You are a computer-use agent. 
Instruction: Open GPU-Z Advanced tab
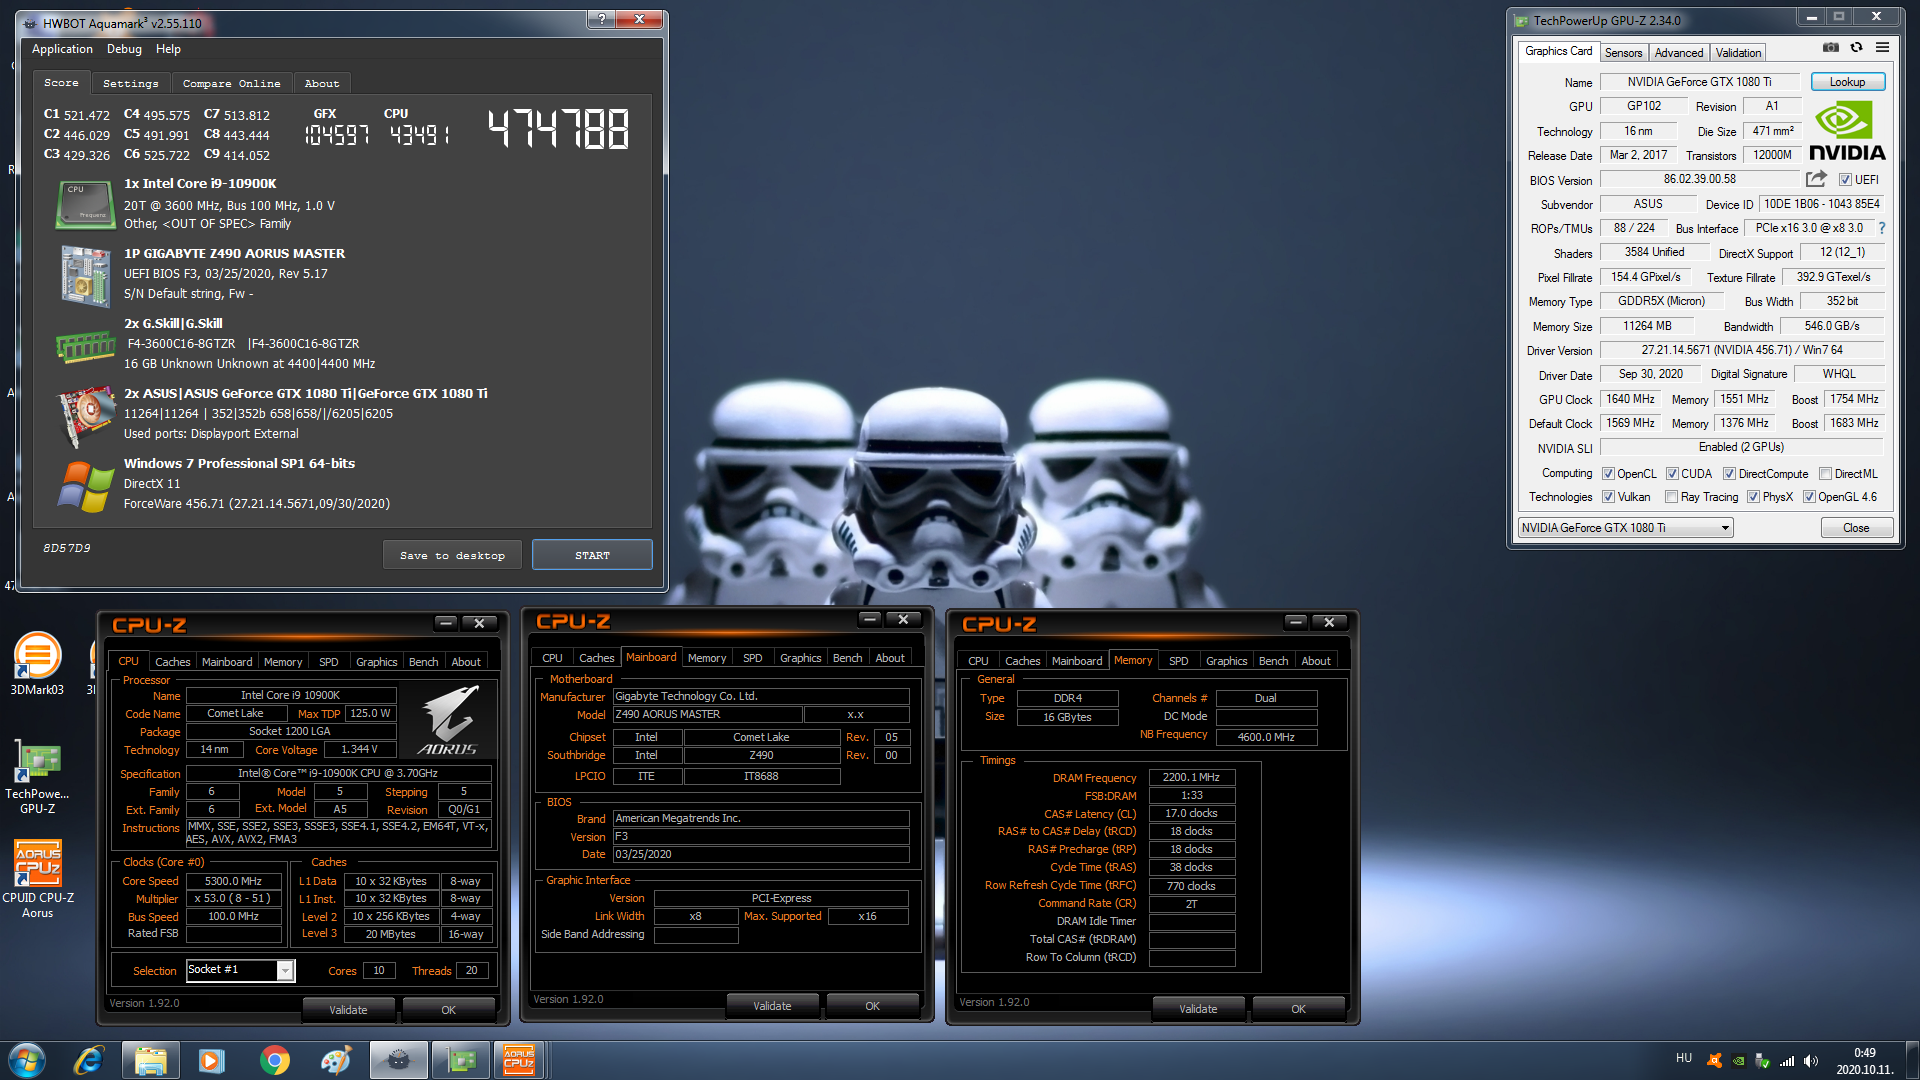coord(1678,53)
